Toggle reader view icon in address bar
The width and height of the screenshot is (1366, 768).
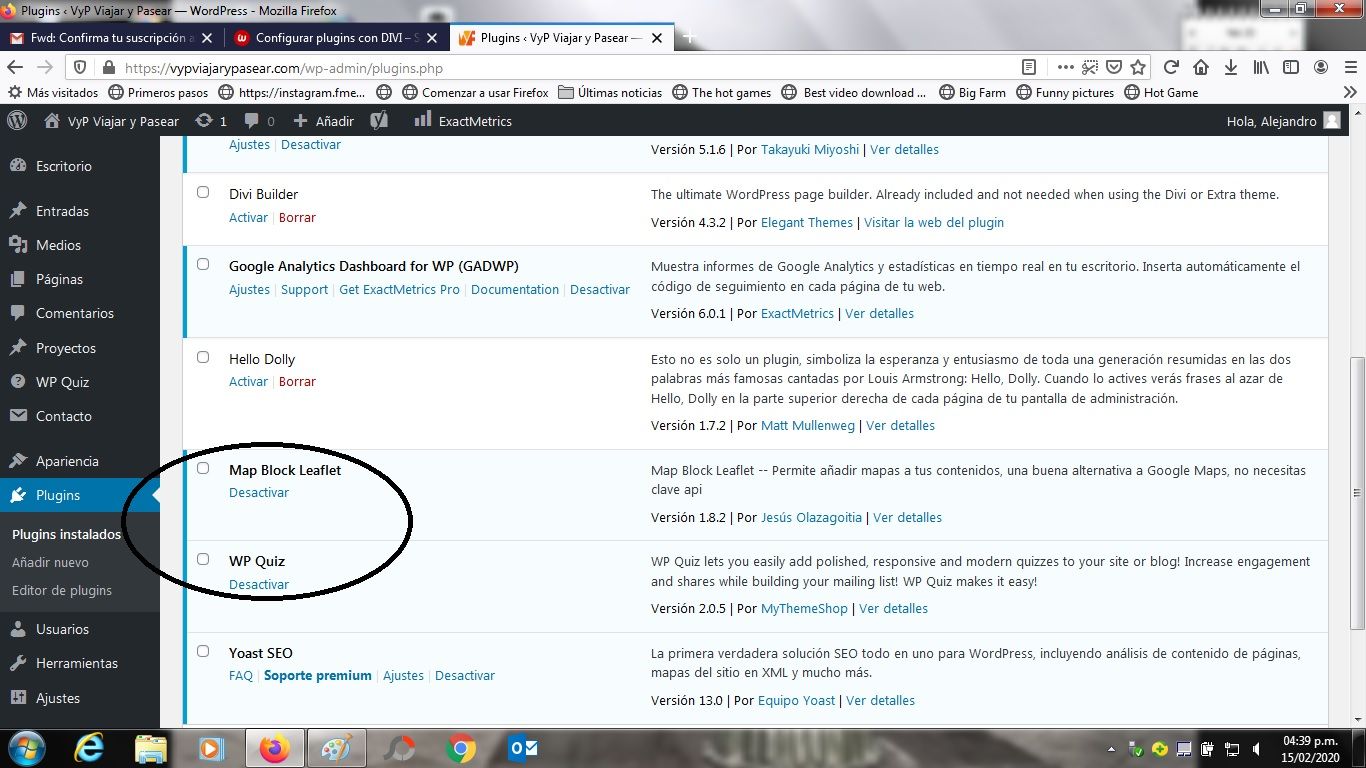[x=1029, y=67]
